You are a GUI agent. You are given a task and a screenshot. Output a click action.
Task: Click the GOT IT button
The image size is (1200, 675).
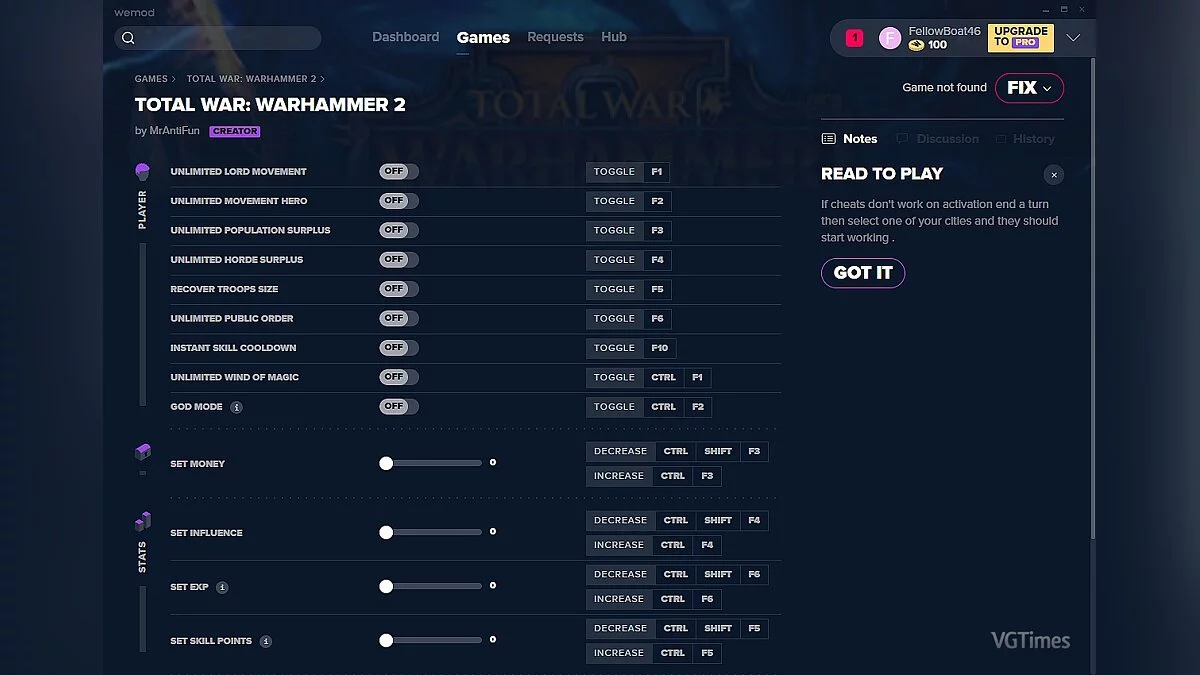pos(863,273)
